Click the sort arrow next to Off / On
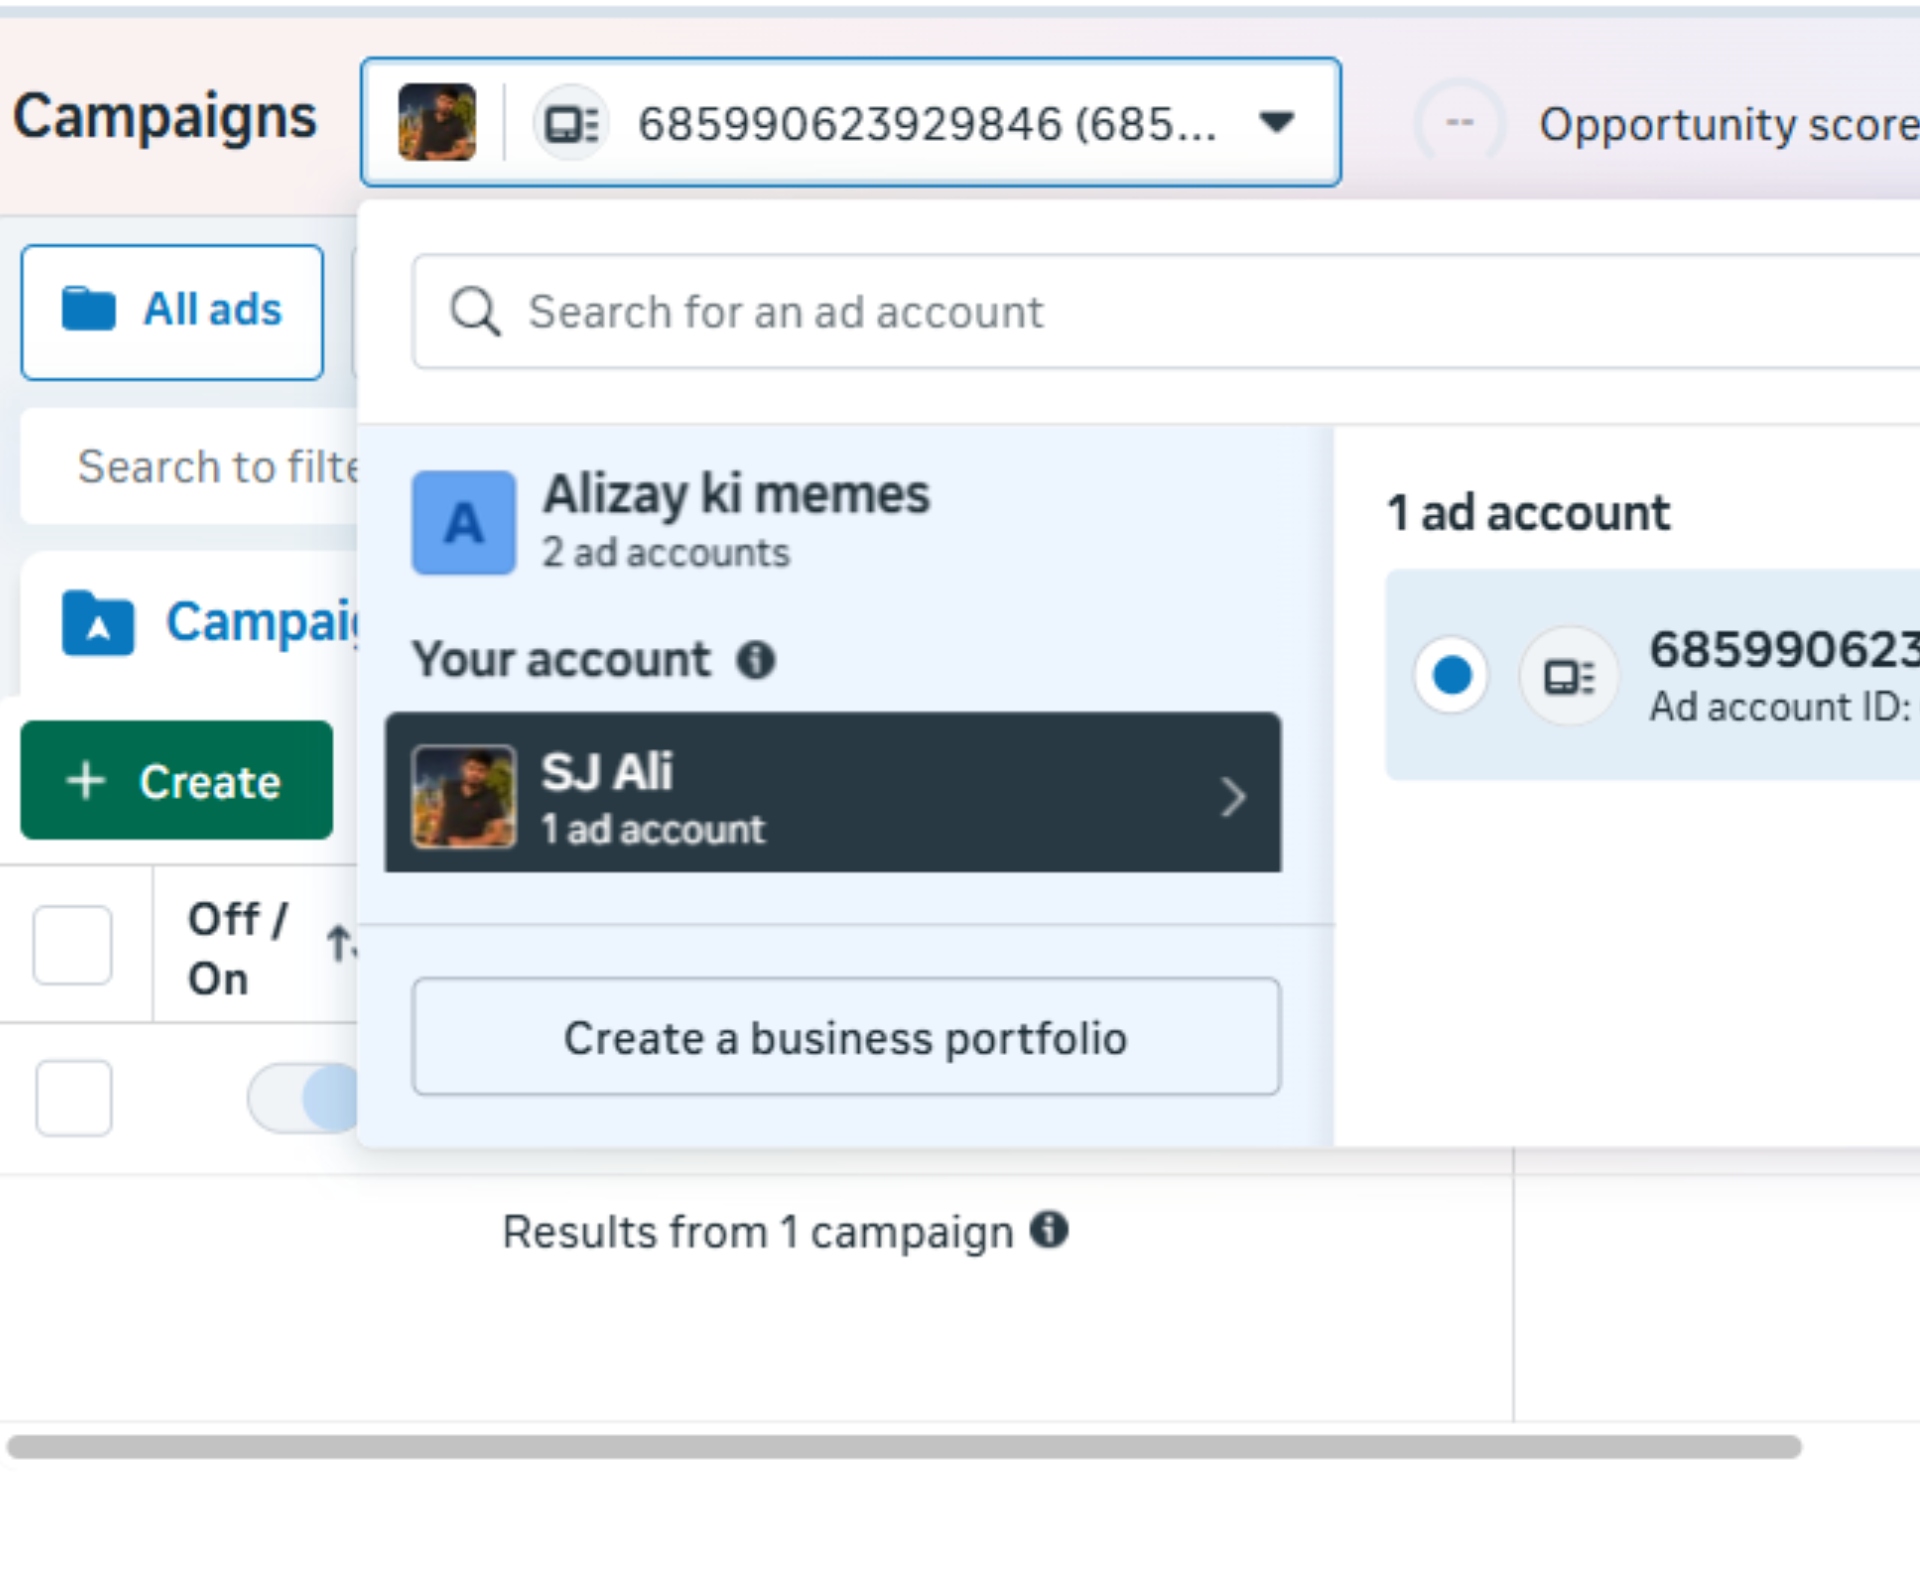1920x1572 pixels. coord(340,943)
